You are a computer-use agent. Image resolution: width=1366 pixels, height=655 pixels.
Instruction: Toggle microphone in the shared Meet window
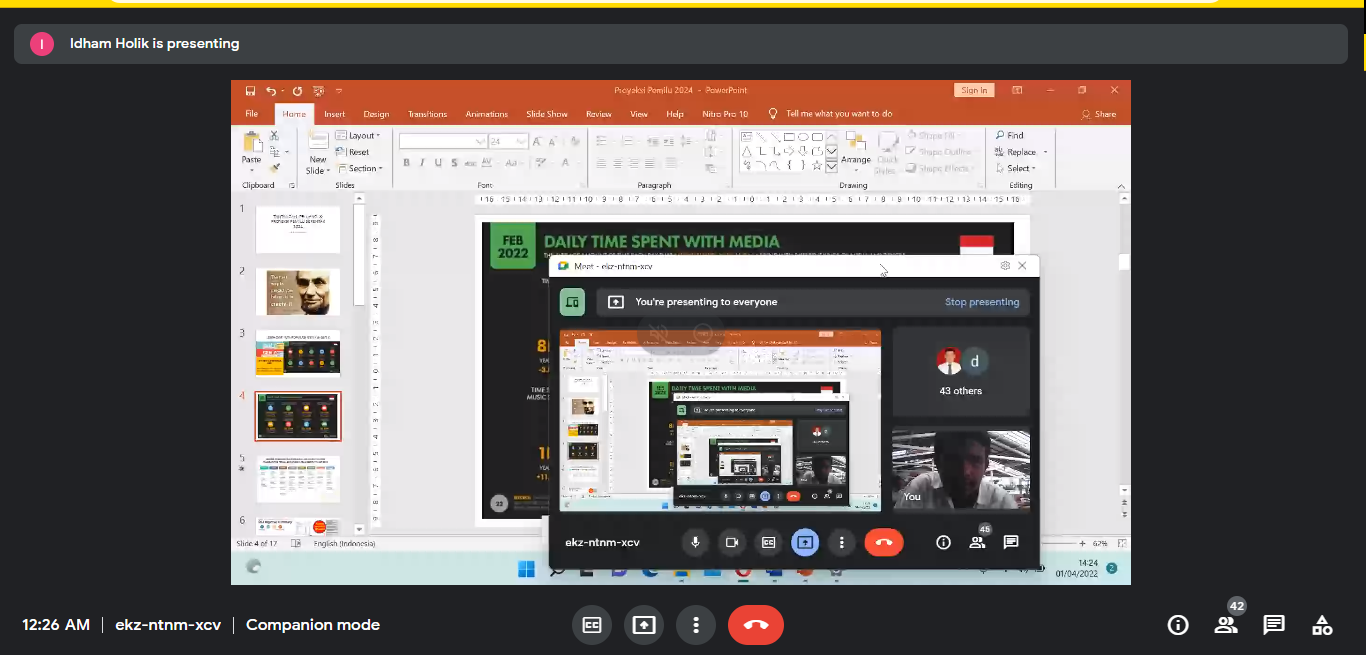695,542
